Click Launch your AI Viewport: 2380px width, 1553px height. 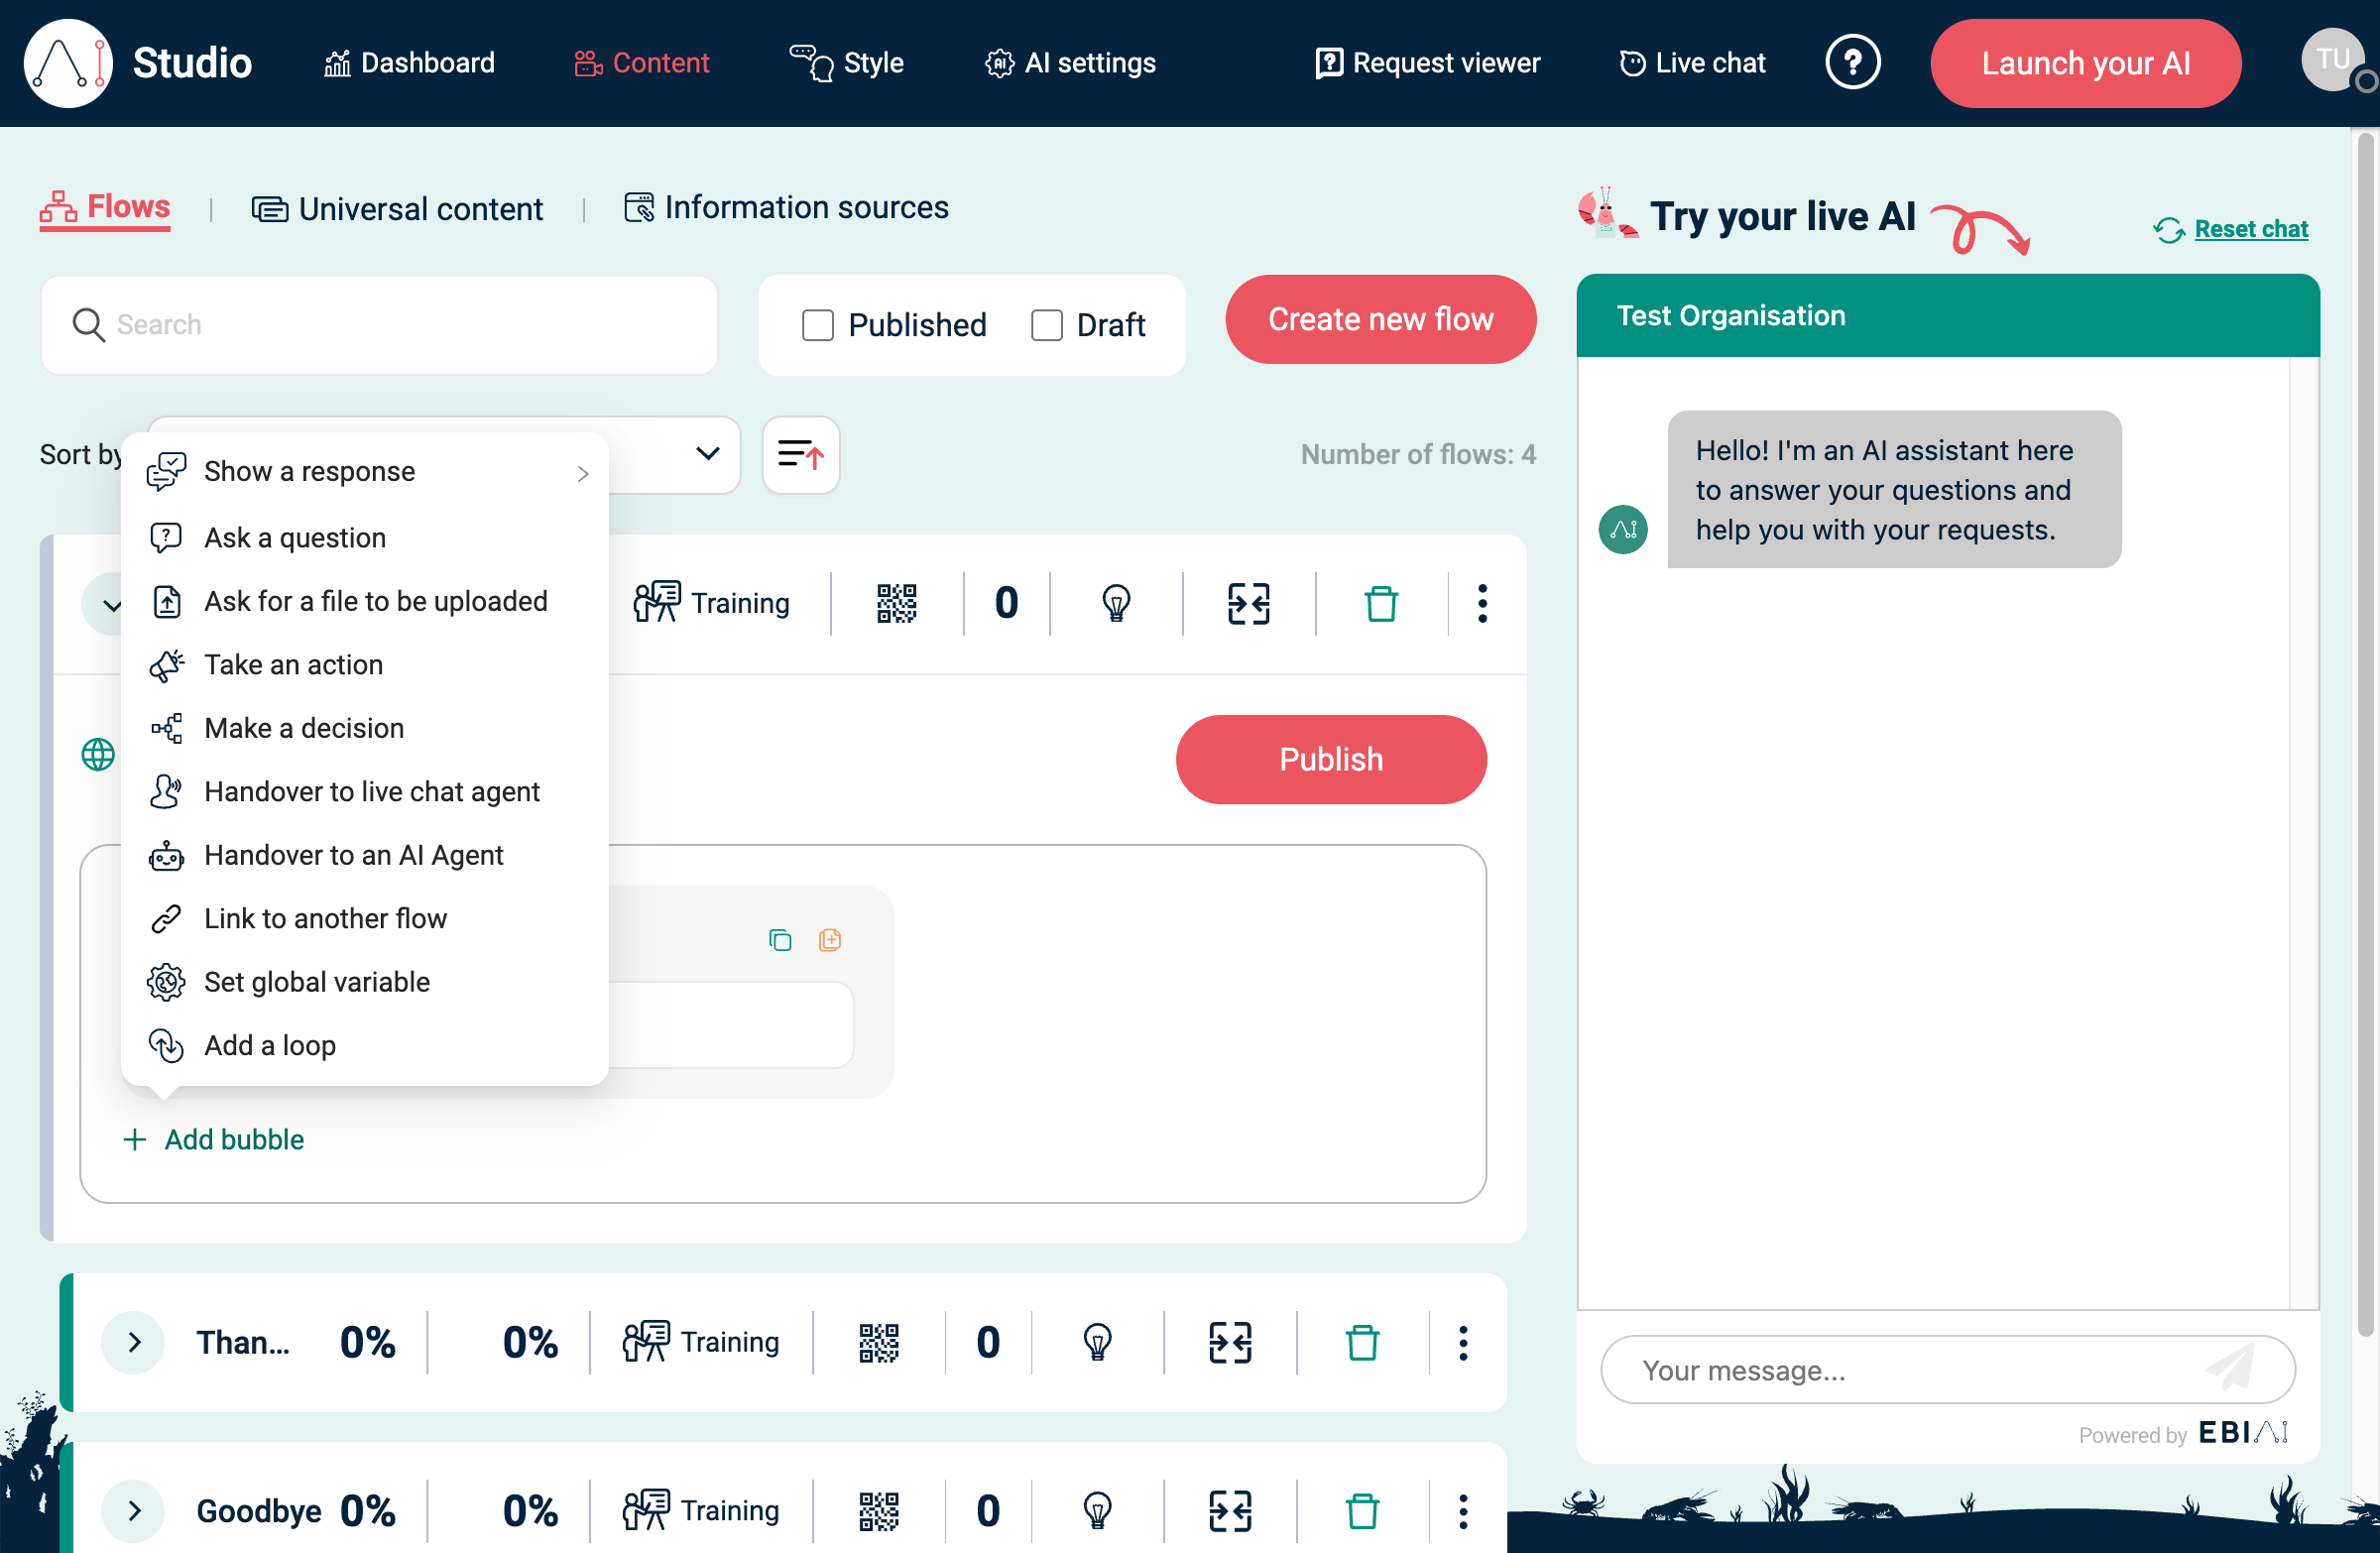click(2084, 62)
